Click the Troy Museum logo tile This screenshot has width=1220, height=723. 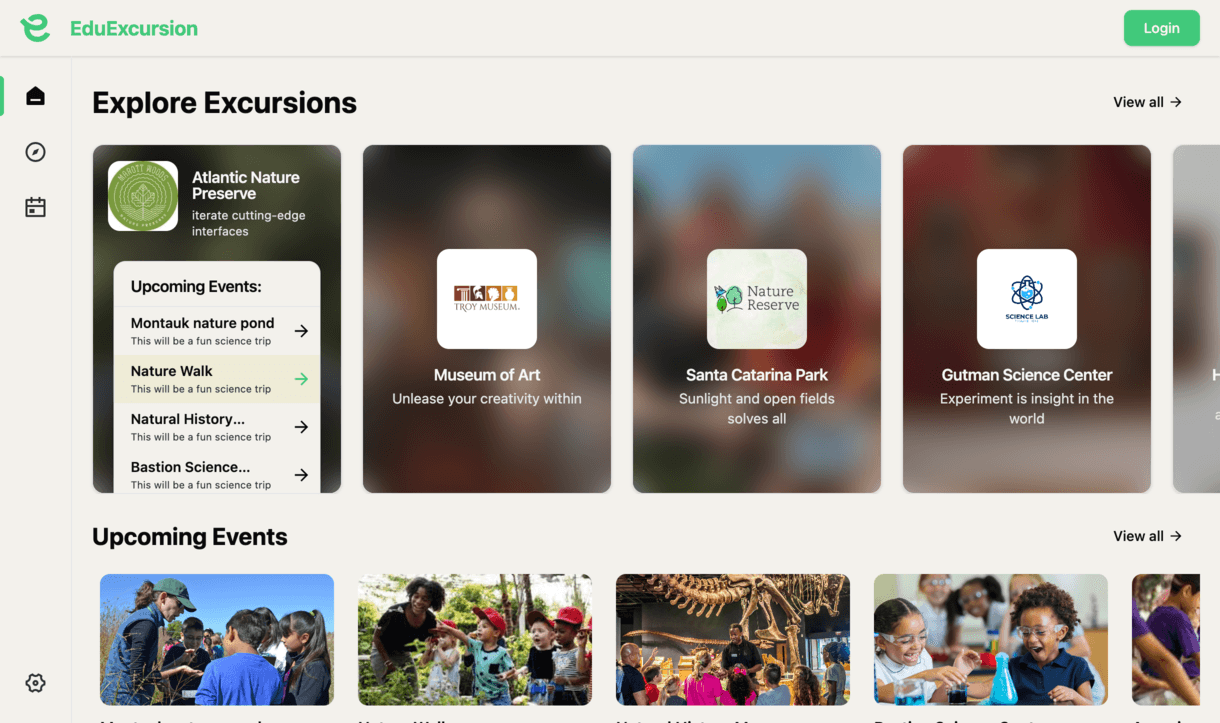(487, 299)
